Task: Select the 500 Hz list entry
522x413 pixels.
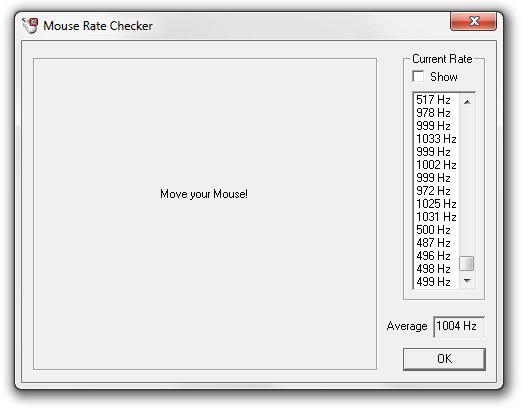Action: pos(436,230)
